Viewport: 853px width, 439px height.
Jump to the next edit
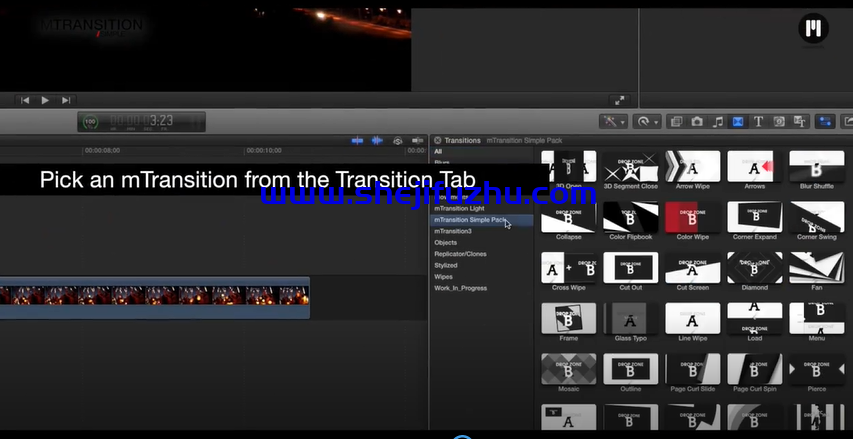click(x=66, y=100)
